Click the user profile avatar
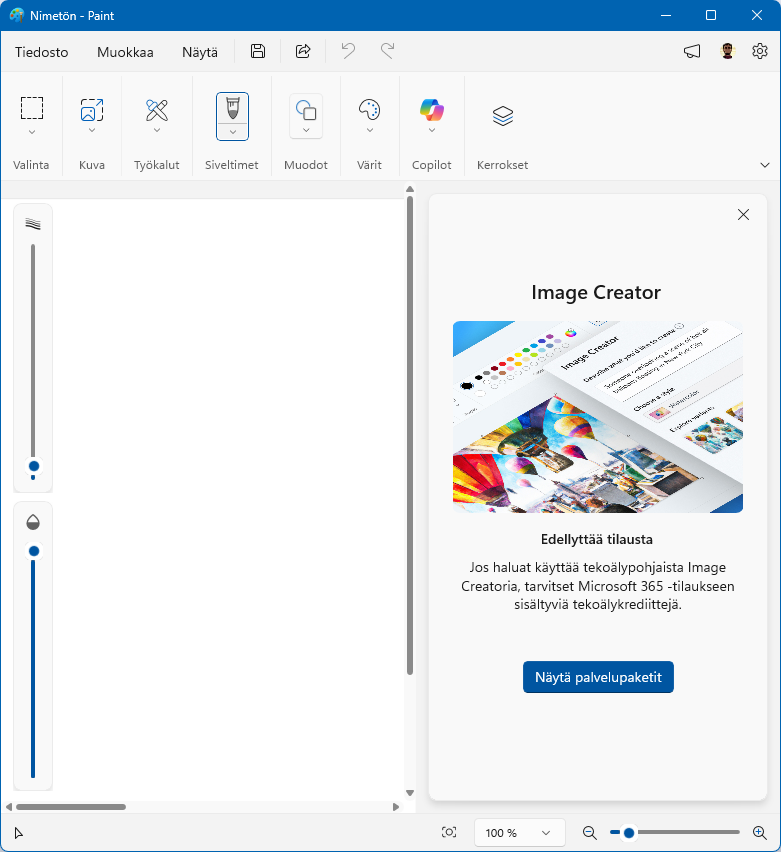Viewport: 781px width, 852px height. (x=727, y=52)
